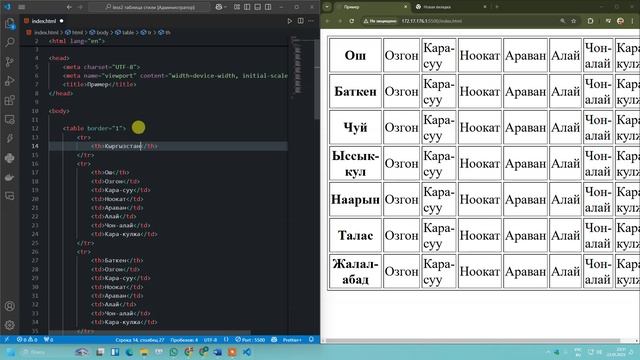Screen dimensions: 640x360
Task: Open the Windows Start button
Action: point(10,352)
